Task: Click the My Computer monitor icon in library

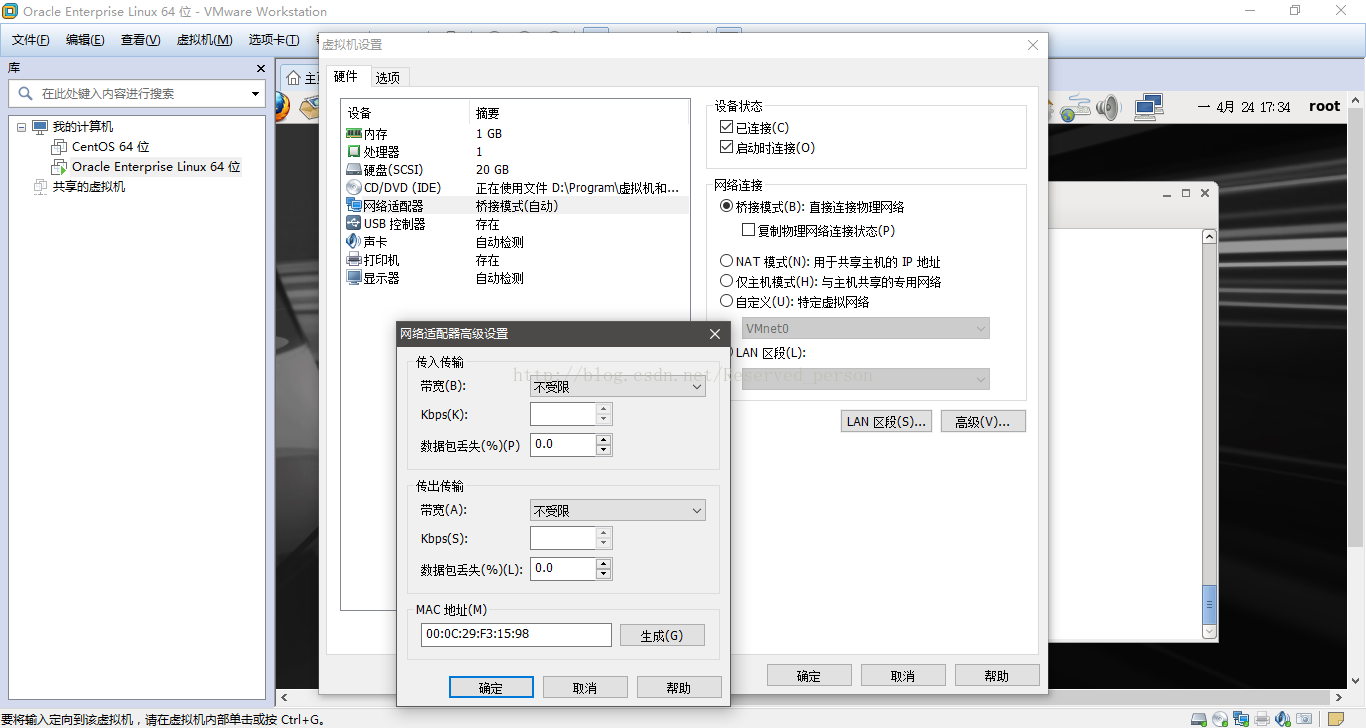Action: click(40, 127)
